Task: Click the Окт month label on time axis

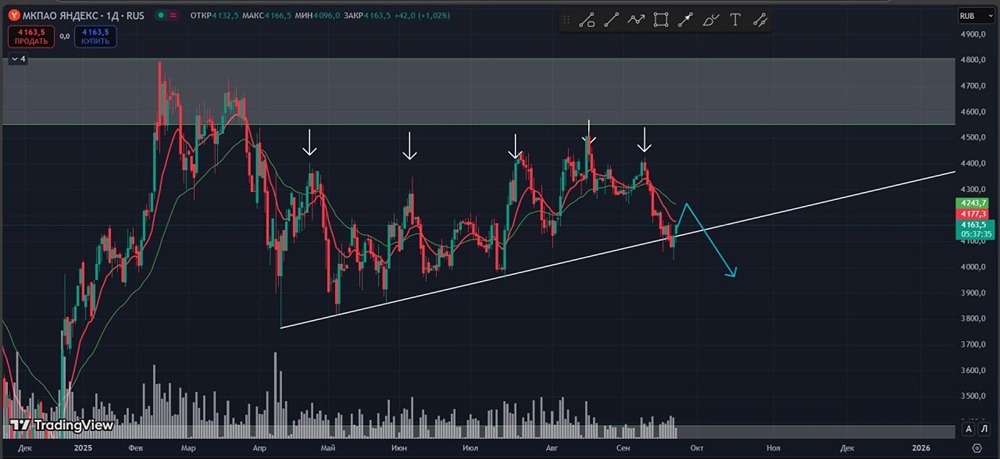Action: coord(697,449)
